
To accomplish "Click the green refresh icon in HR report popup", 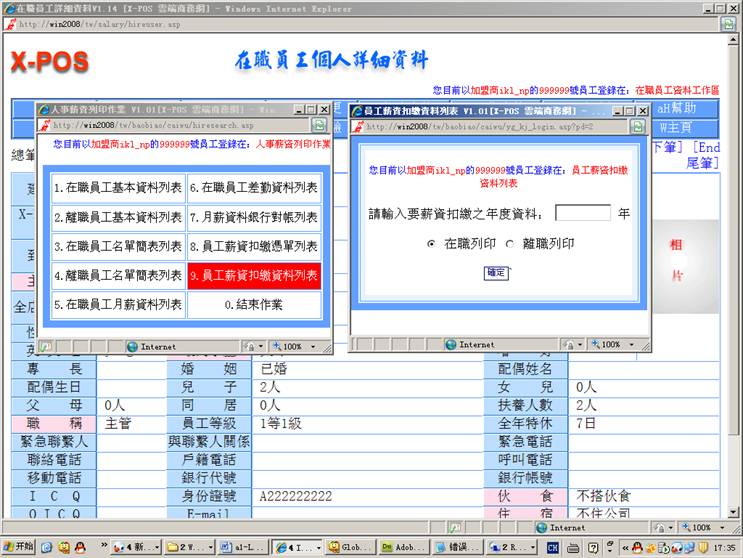I will [x=318, y=125].
